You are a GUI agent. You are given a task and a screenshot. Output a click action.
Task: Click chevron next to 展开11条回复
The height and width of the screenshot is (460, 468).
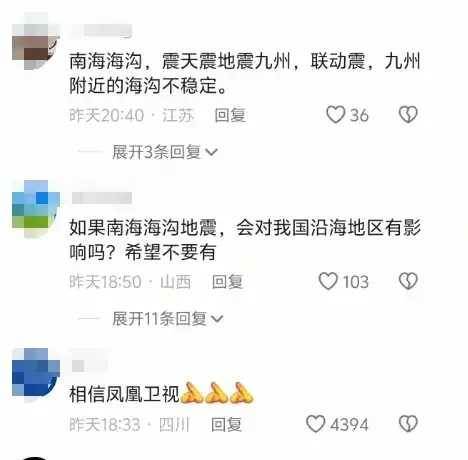click(x=217, y=319)
